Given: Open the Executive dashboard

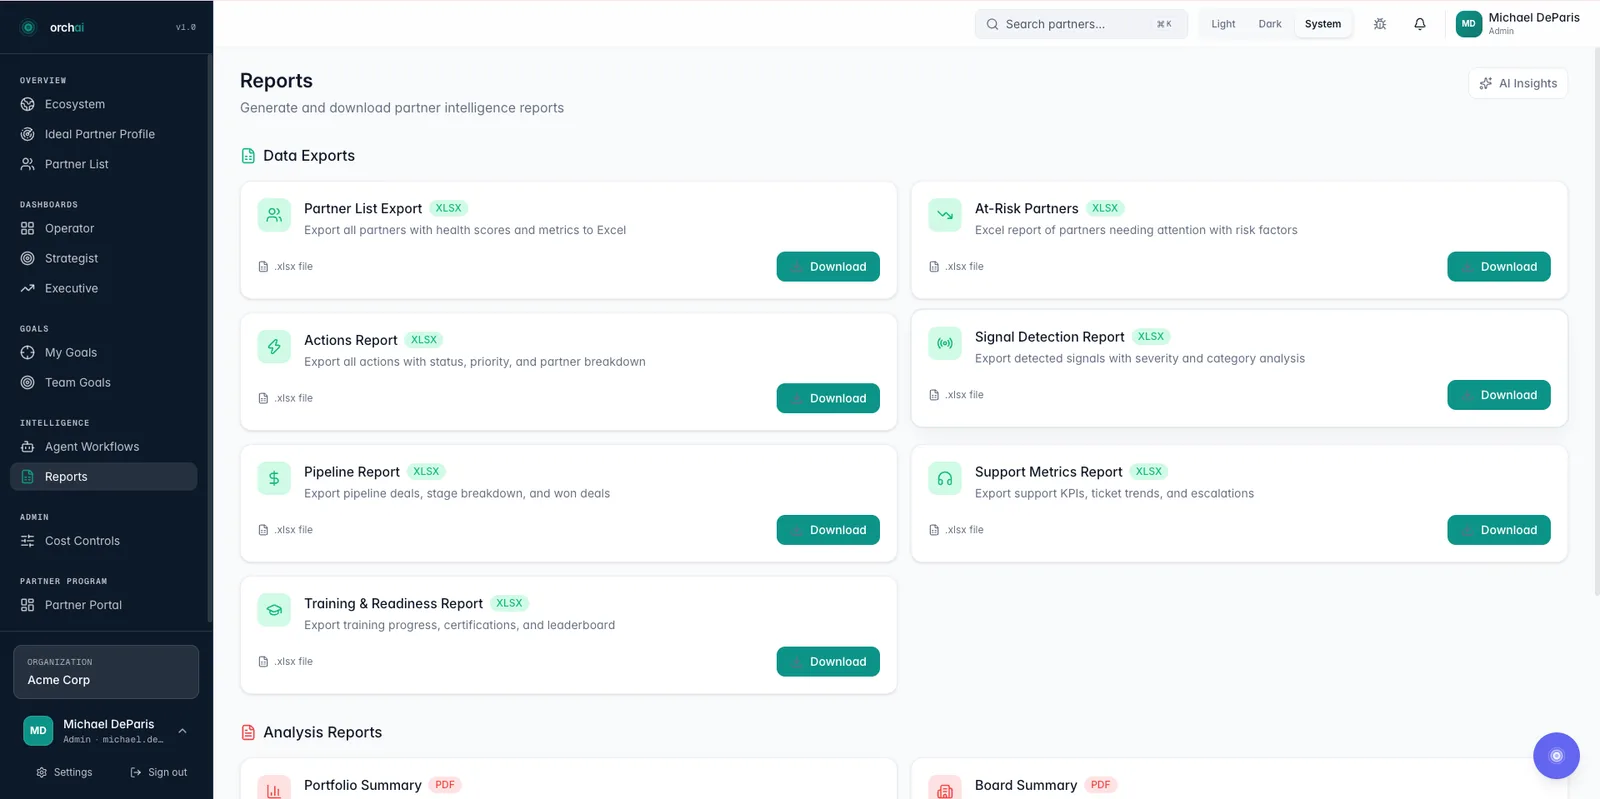Looking at the screenshot, I should 104,288.
